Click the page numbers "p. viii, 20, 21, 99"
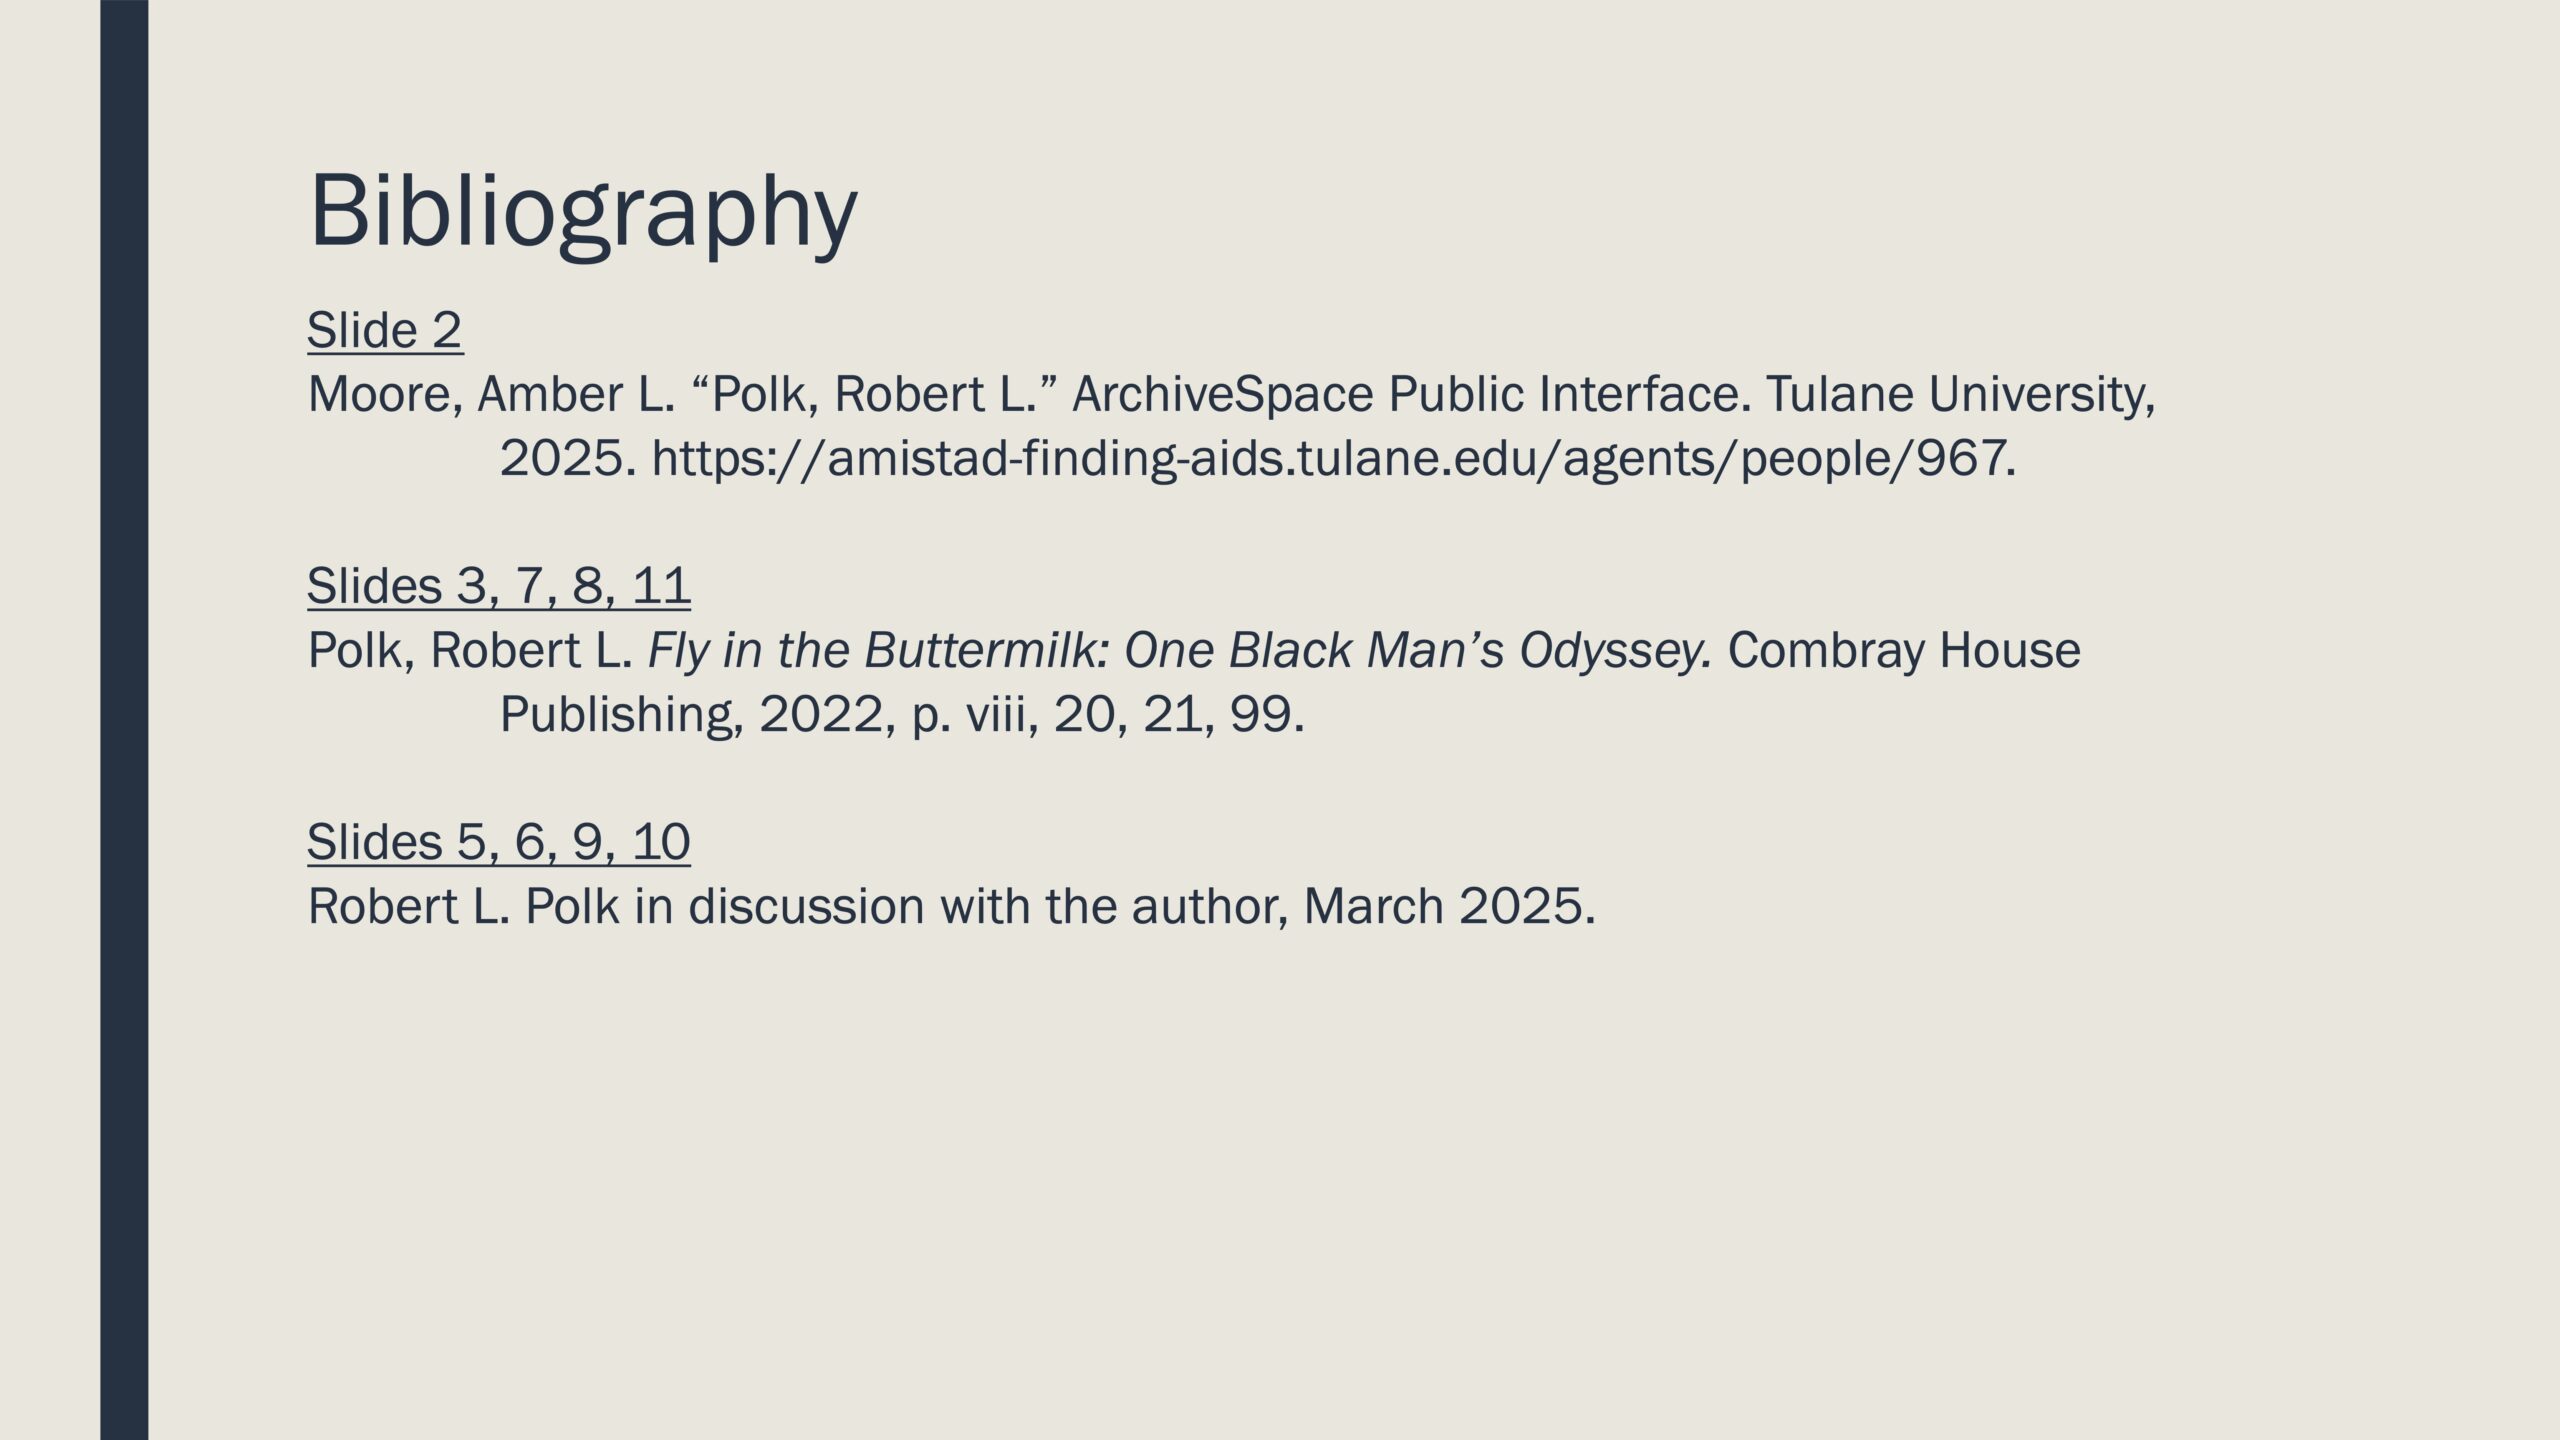Image resolution: width=2560 pixels, height=1440 pixels. (x=1108, y=714)
